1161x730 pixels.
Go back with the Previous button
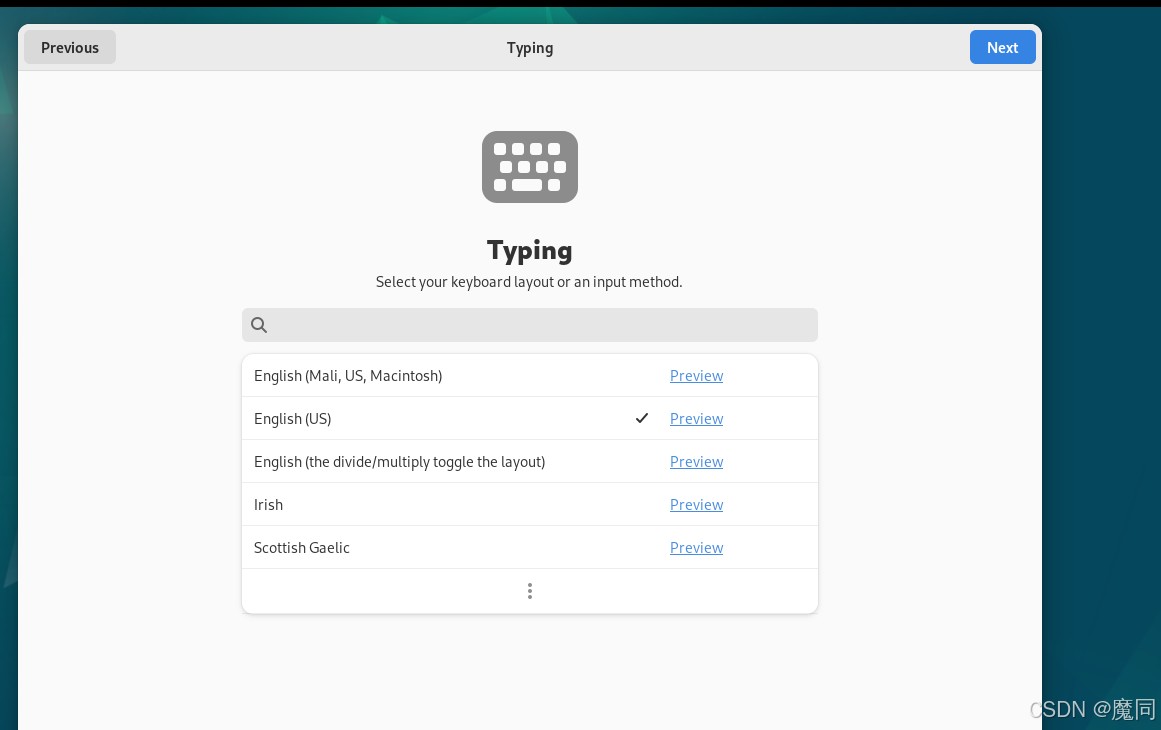pyautogui.click(x=70, y=47)
